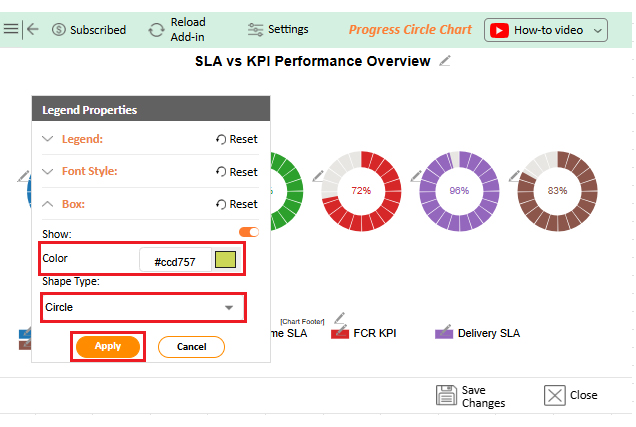Click edit pencil on FCR KPI legend
This screenshot has width=636, height=427.
(x=341, y=329)
